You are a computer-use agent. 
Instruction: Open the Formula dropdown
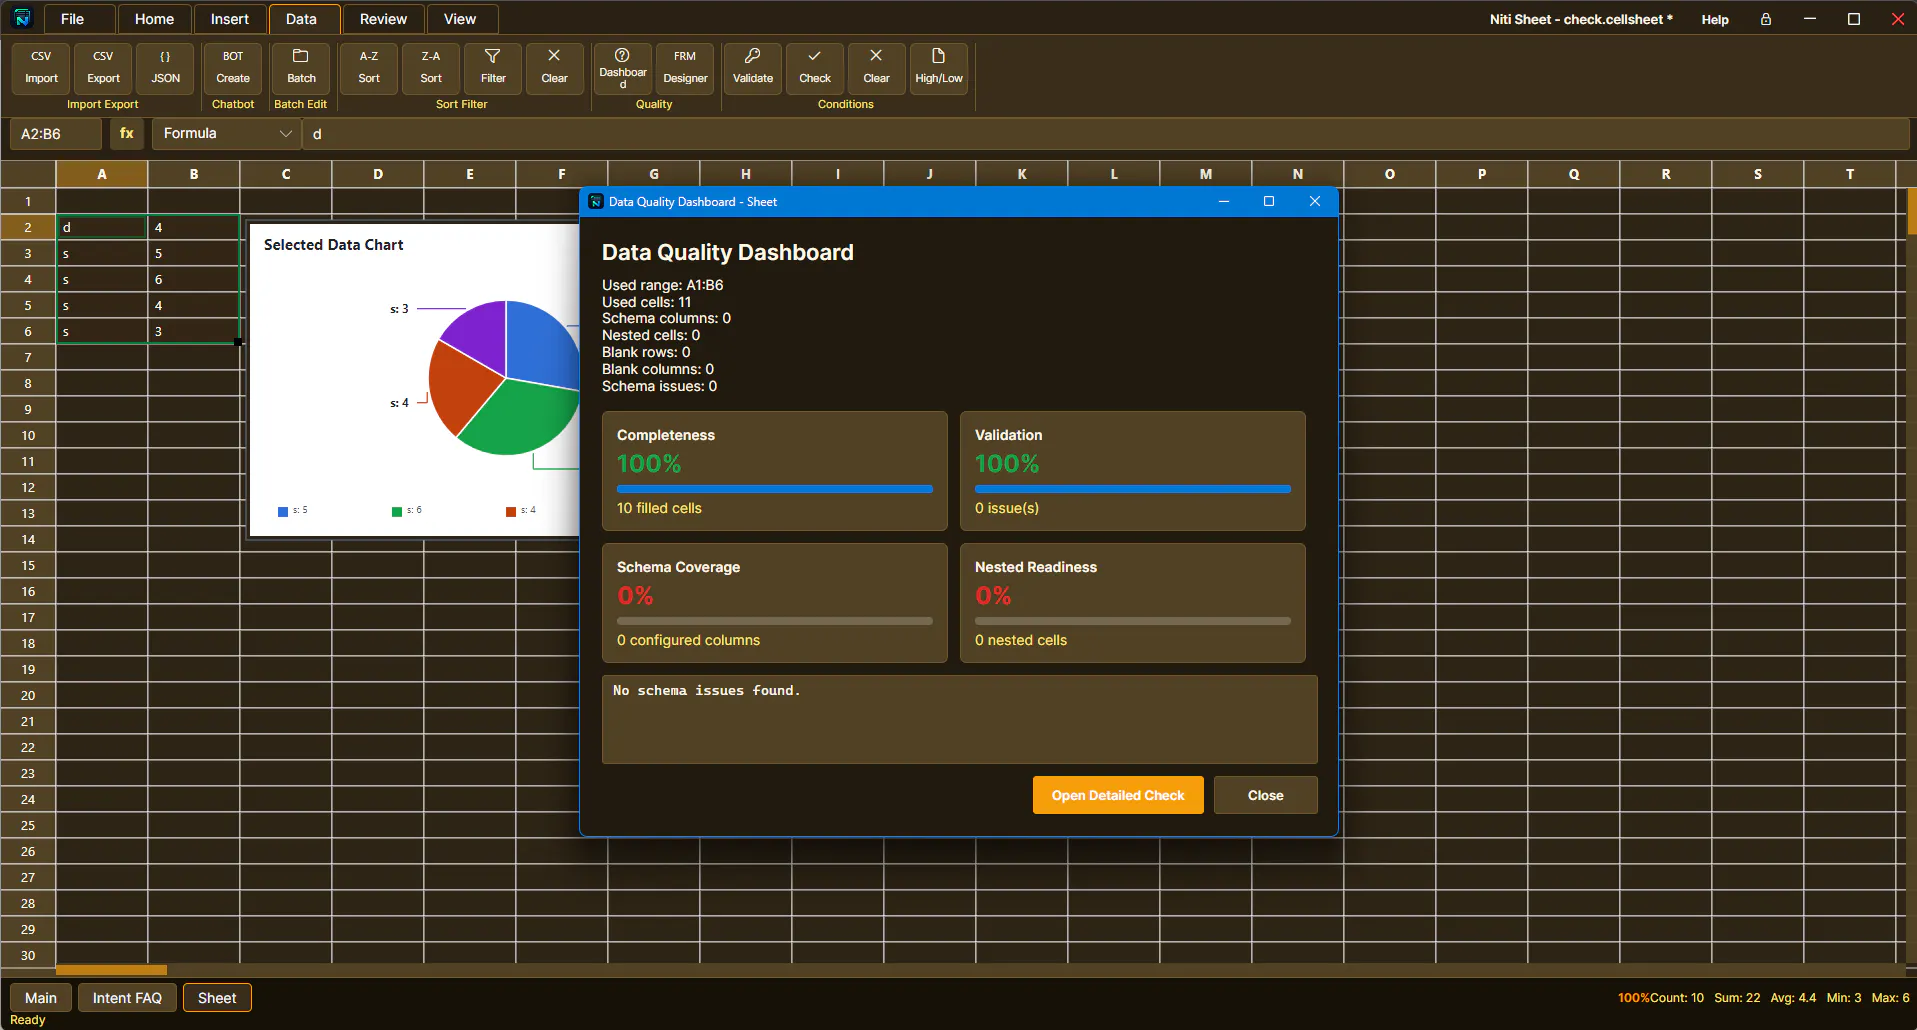tap(227, 133)
